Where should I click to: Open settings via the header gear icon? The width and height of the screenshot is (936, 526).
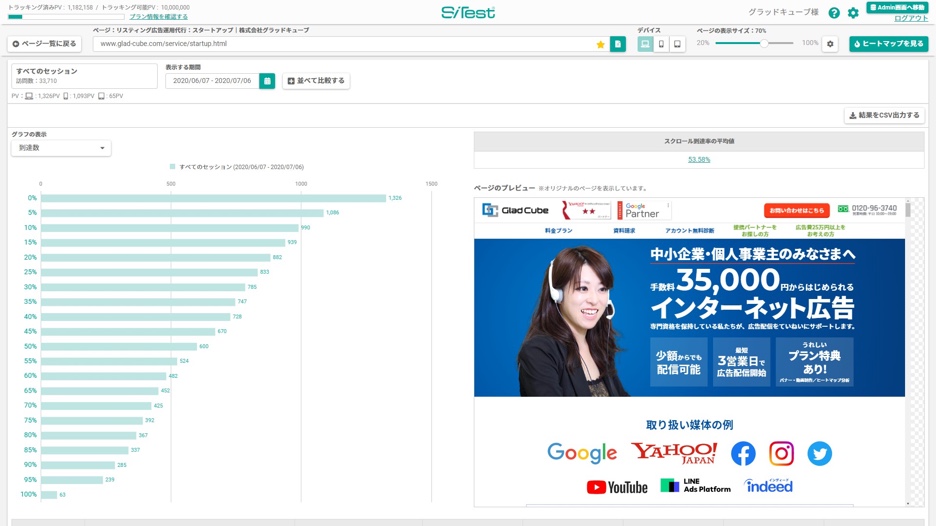point(853,13)
